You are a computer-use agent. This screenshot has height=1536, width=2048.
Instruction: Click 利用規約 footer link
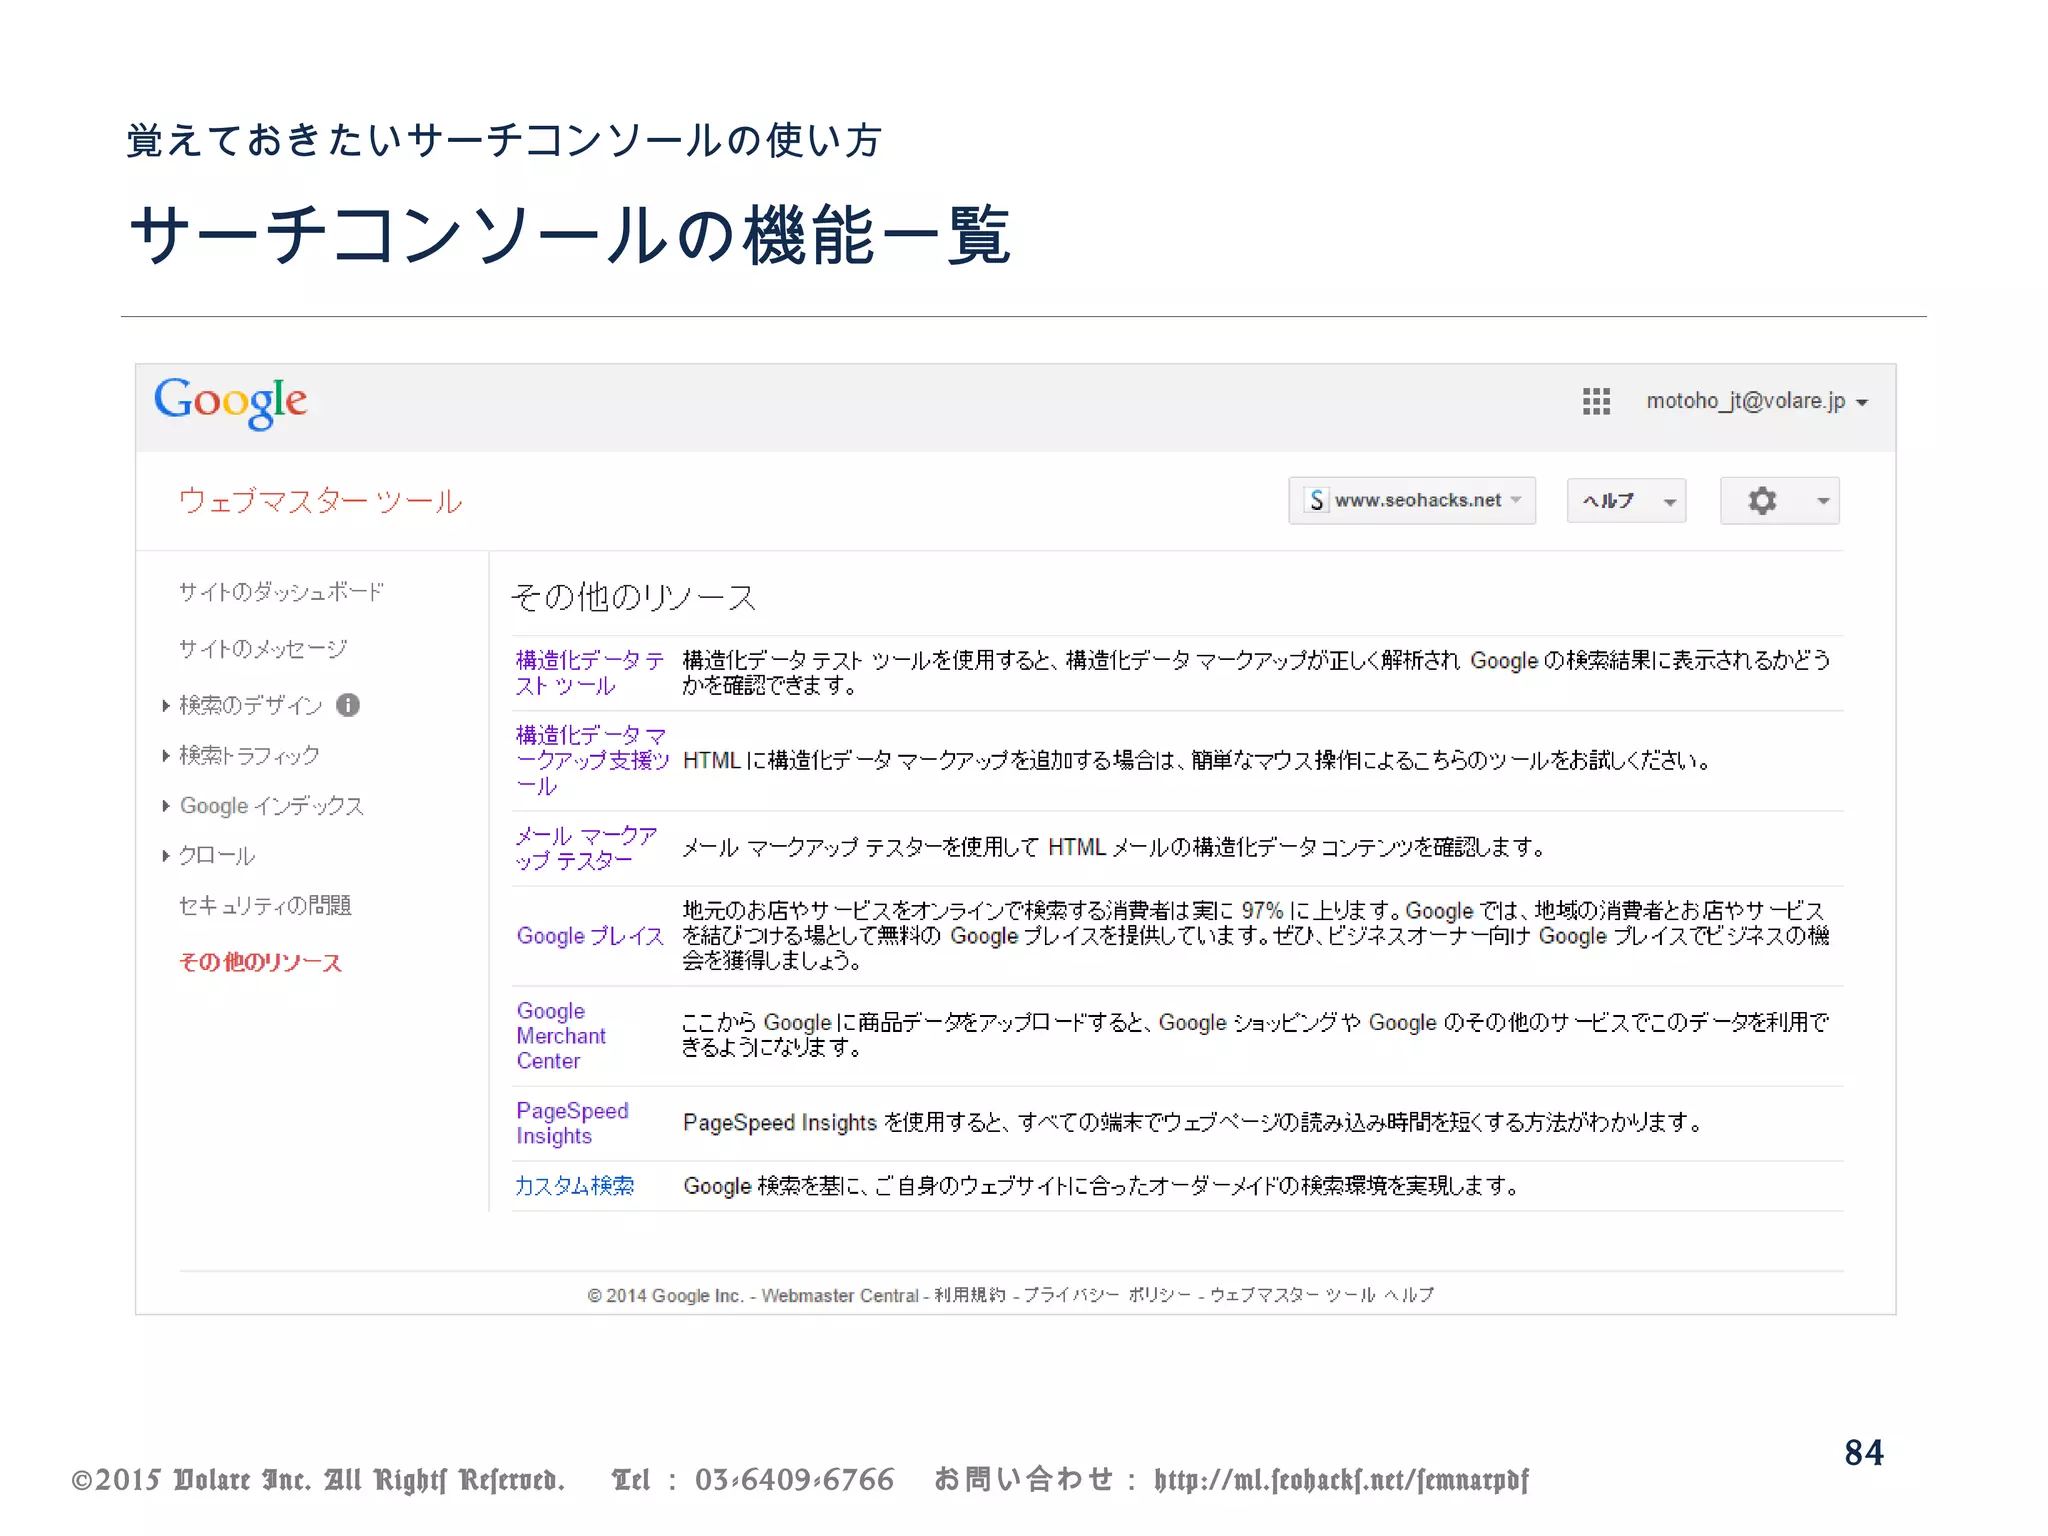(970, 1296)
